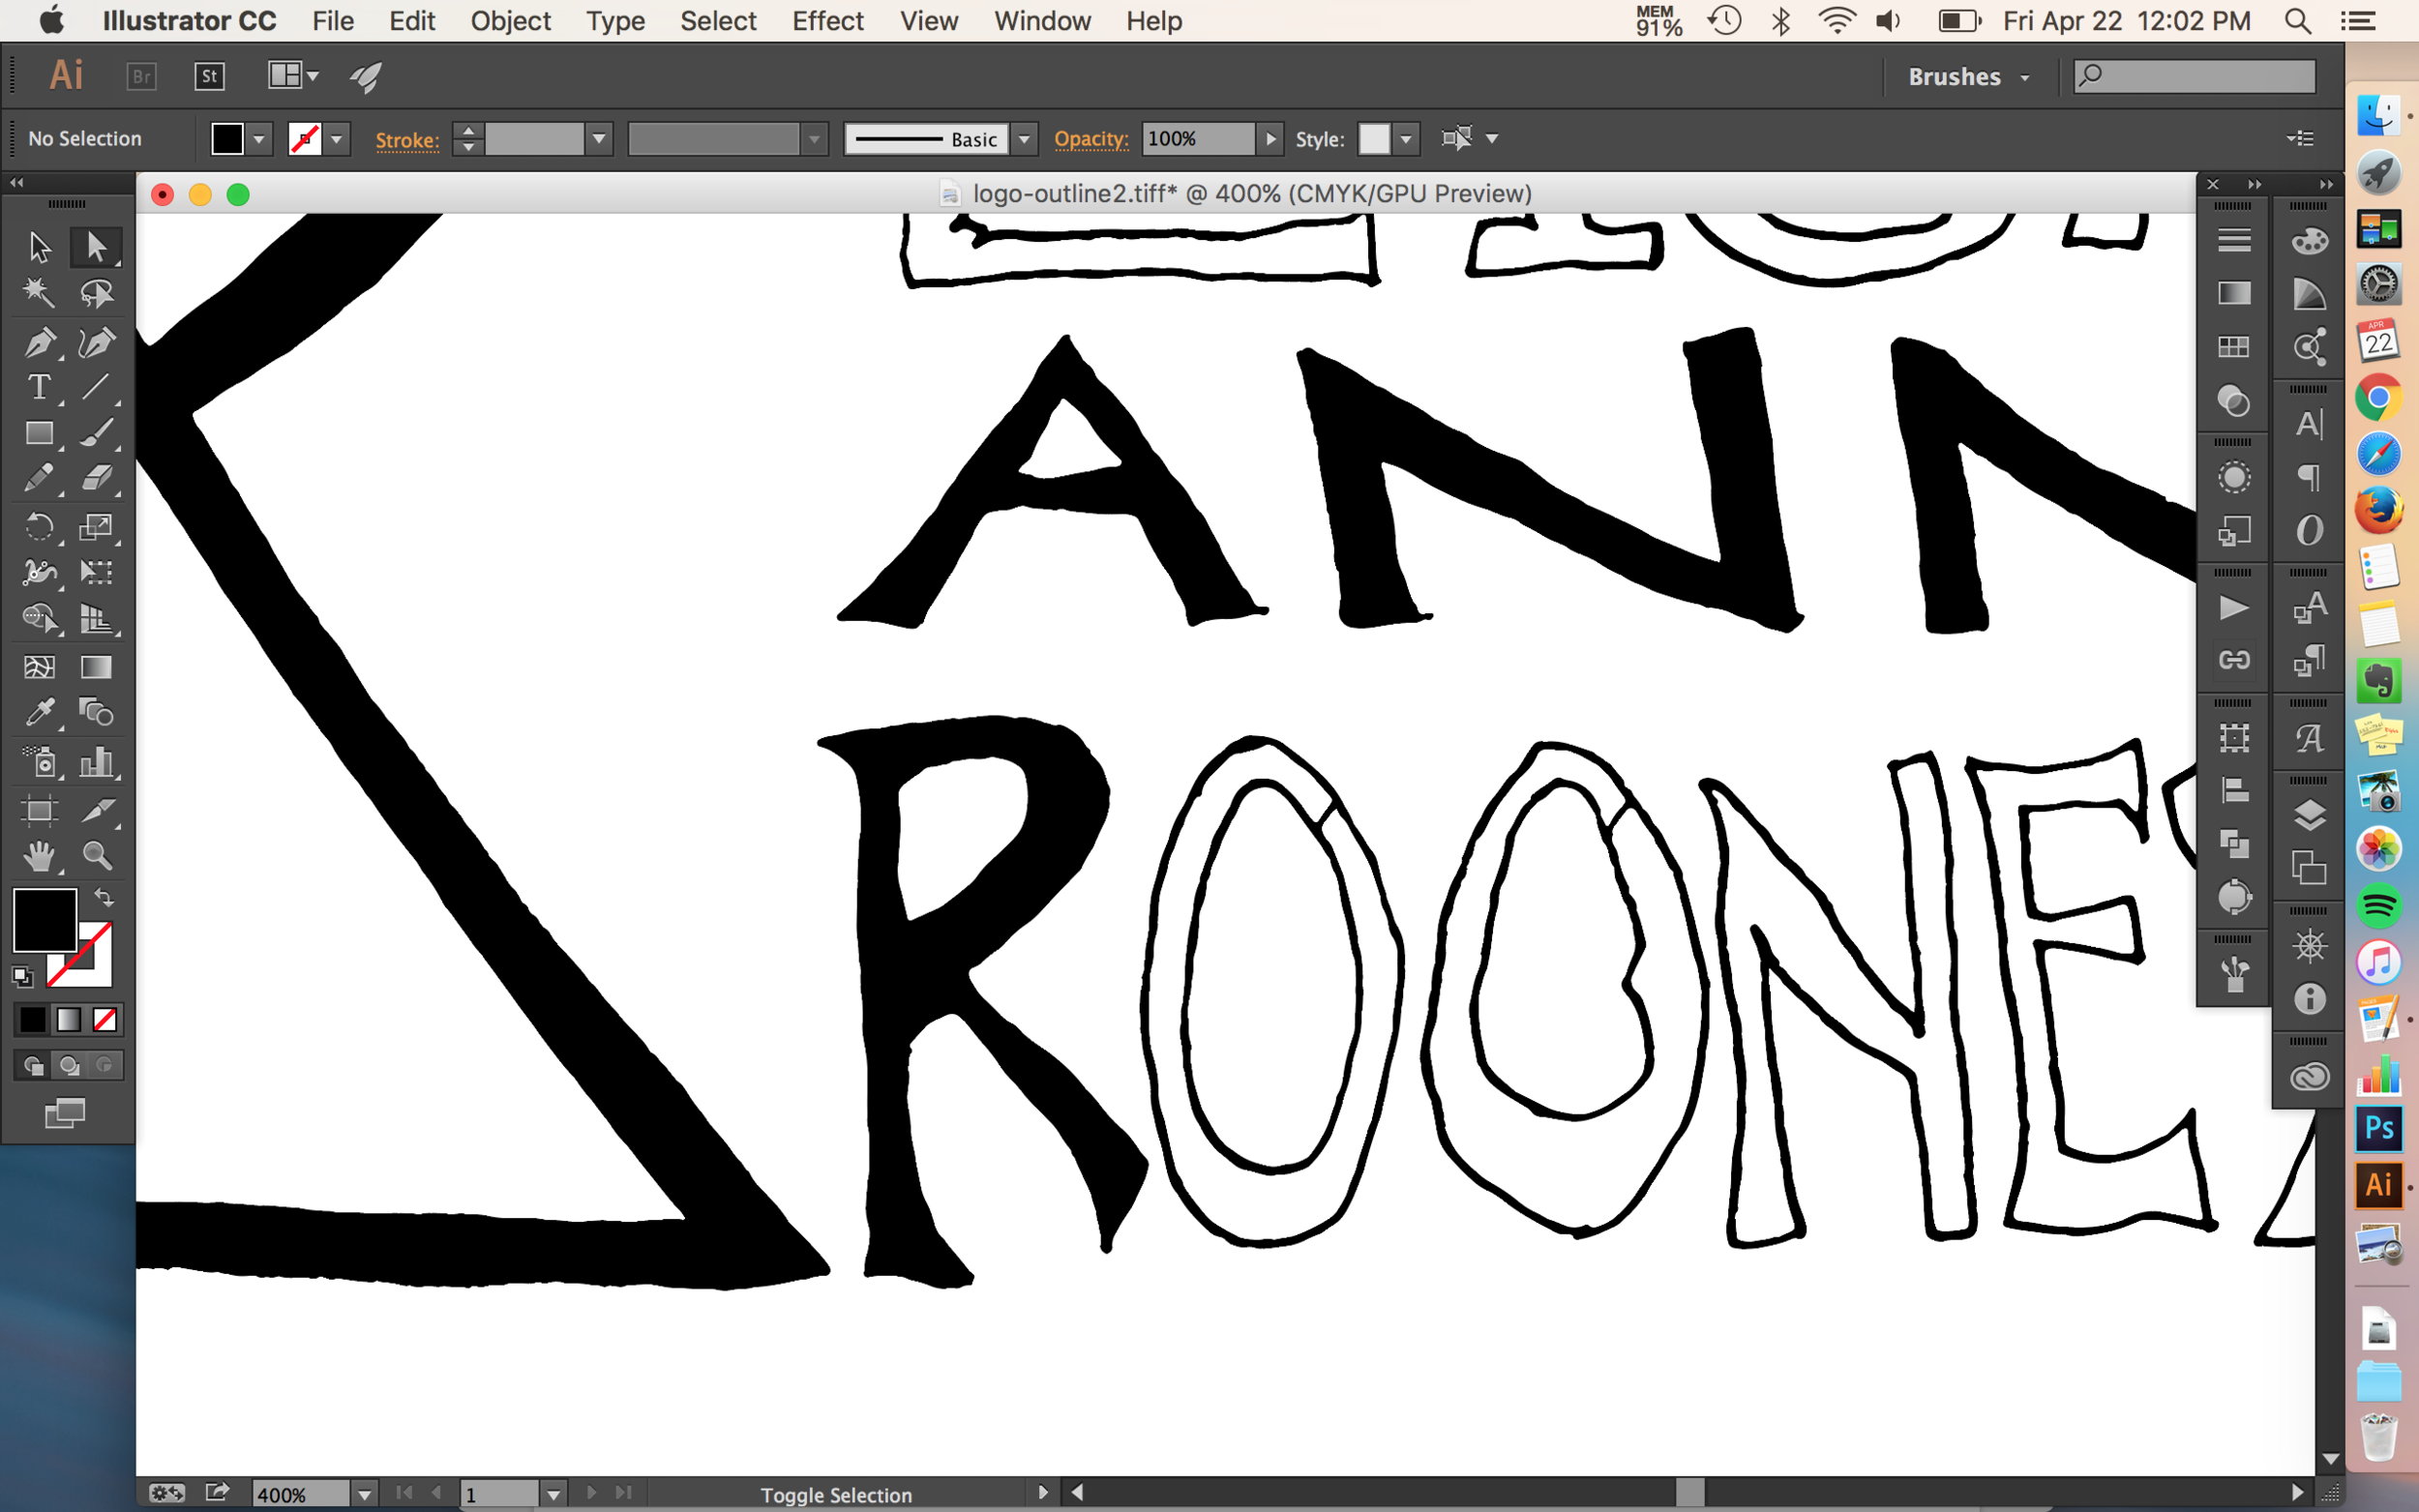Click the Arrange Documents button

coord(292,76)
